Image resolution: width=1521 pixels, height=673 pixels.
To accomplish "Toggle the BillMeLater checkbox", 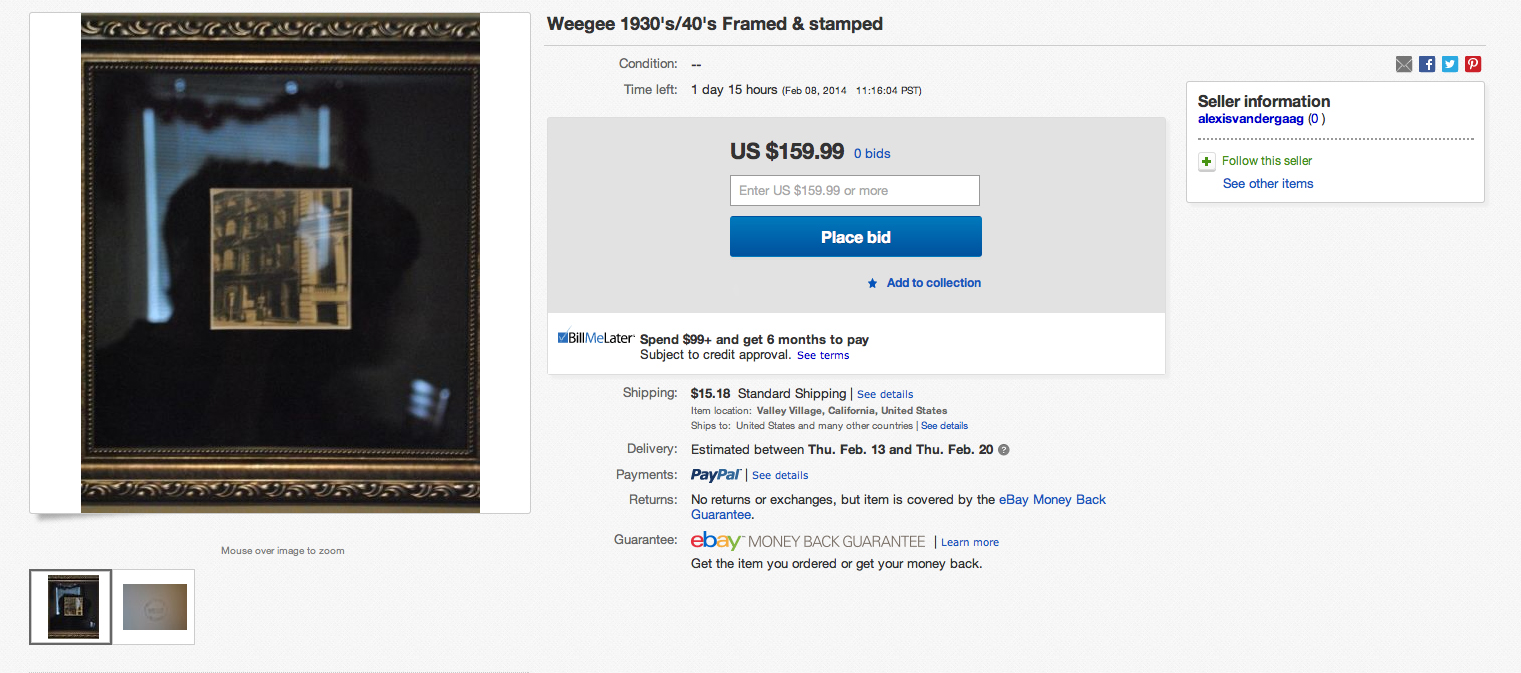I will pyautogui.click(x=563, y=337).
